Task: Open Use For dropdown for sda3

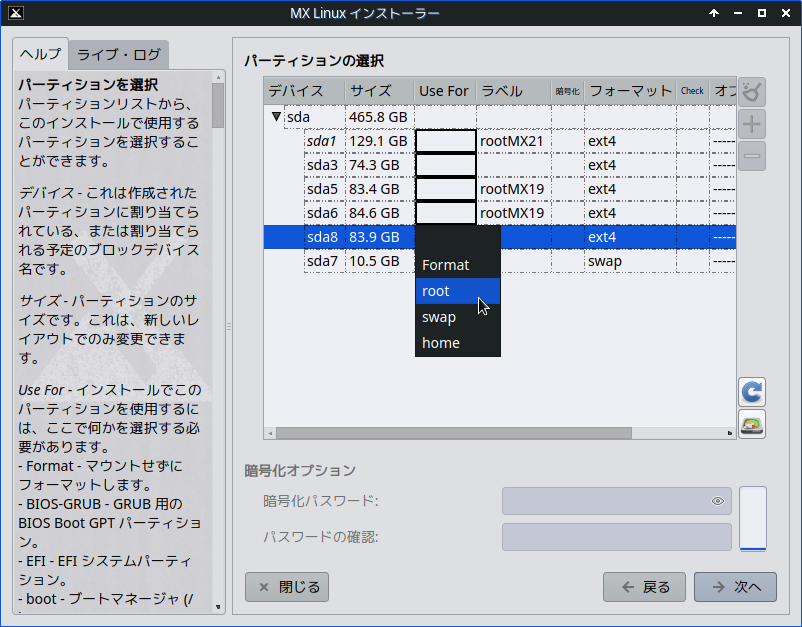Action: click(x=445, y=165)
